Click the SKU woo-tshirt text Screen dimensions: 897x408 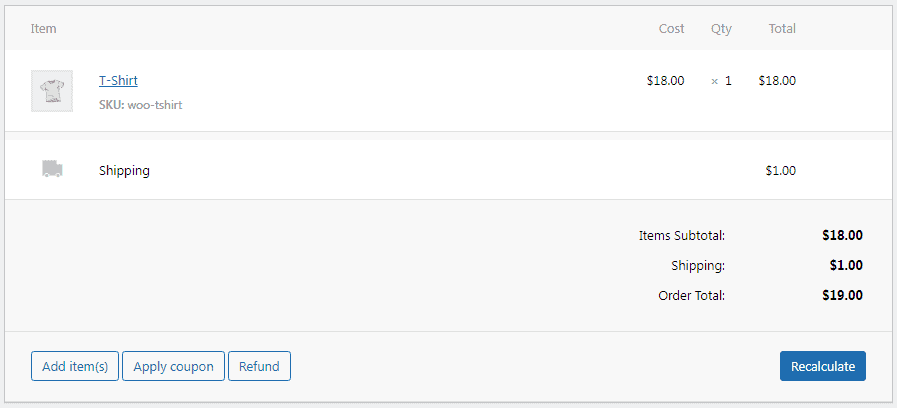coord(141,105)
